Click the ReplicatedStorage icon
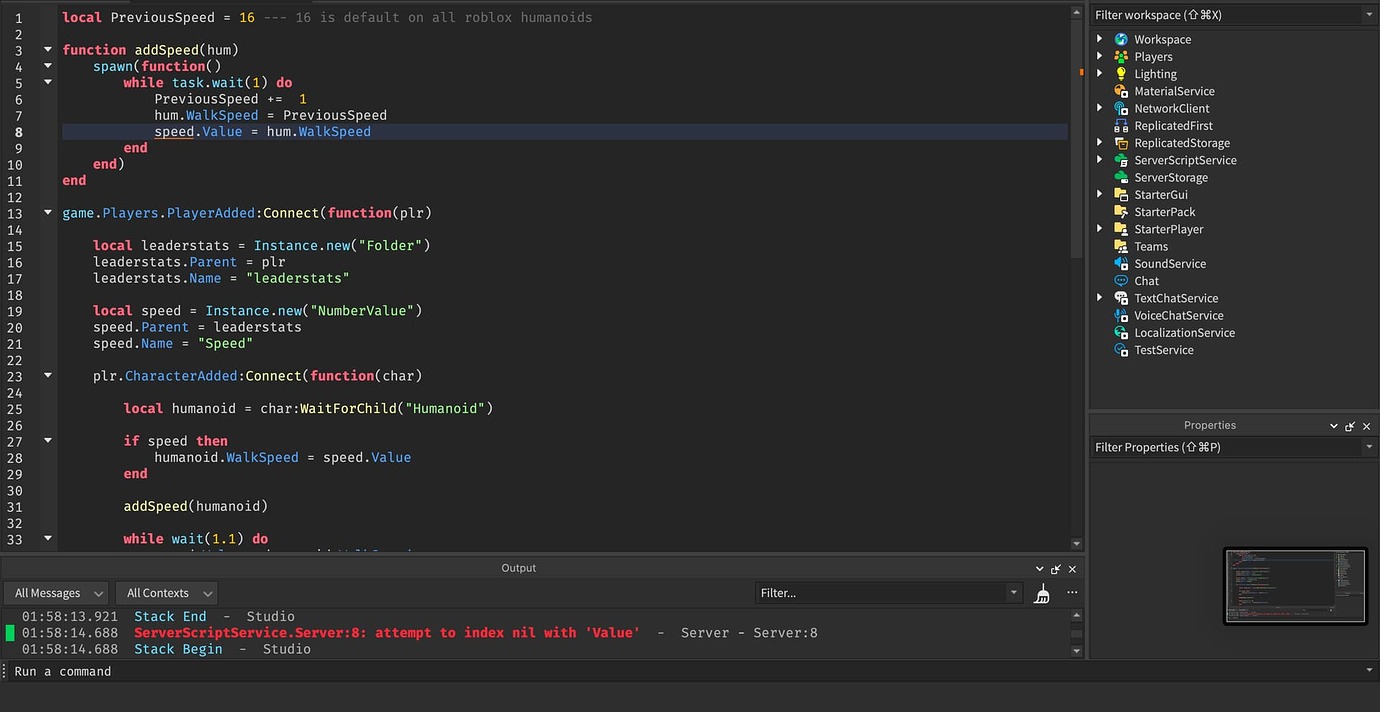This screenshot has height=712, width=1380. click(x=1121, y=143)
